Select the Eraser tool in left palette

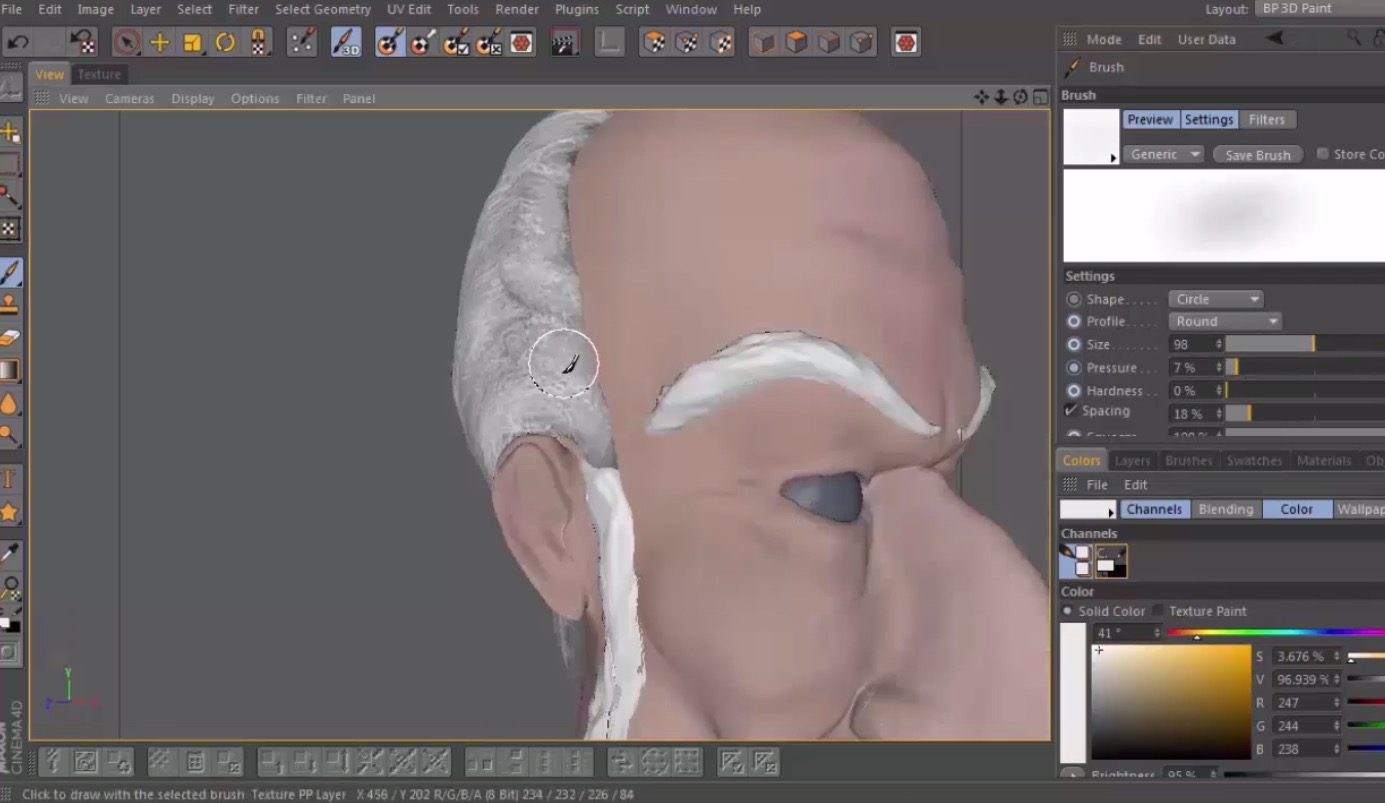click(10, 337)
